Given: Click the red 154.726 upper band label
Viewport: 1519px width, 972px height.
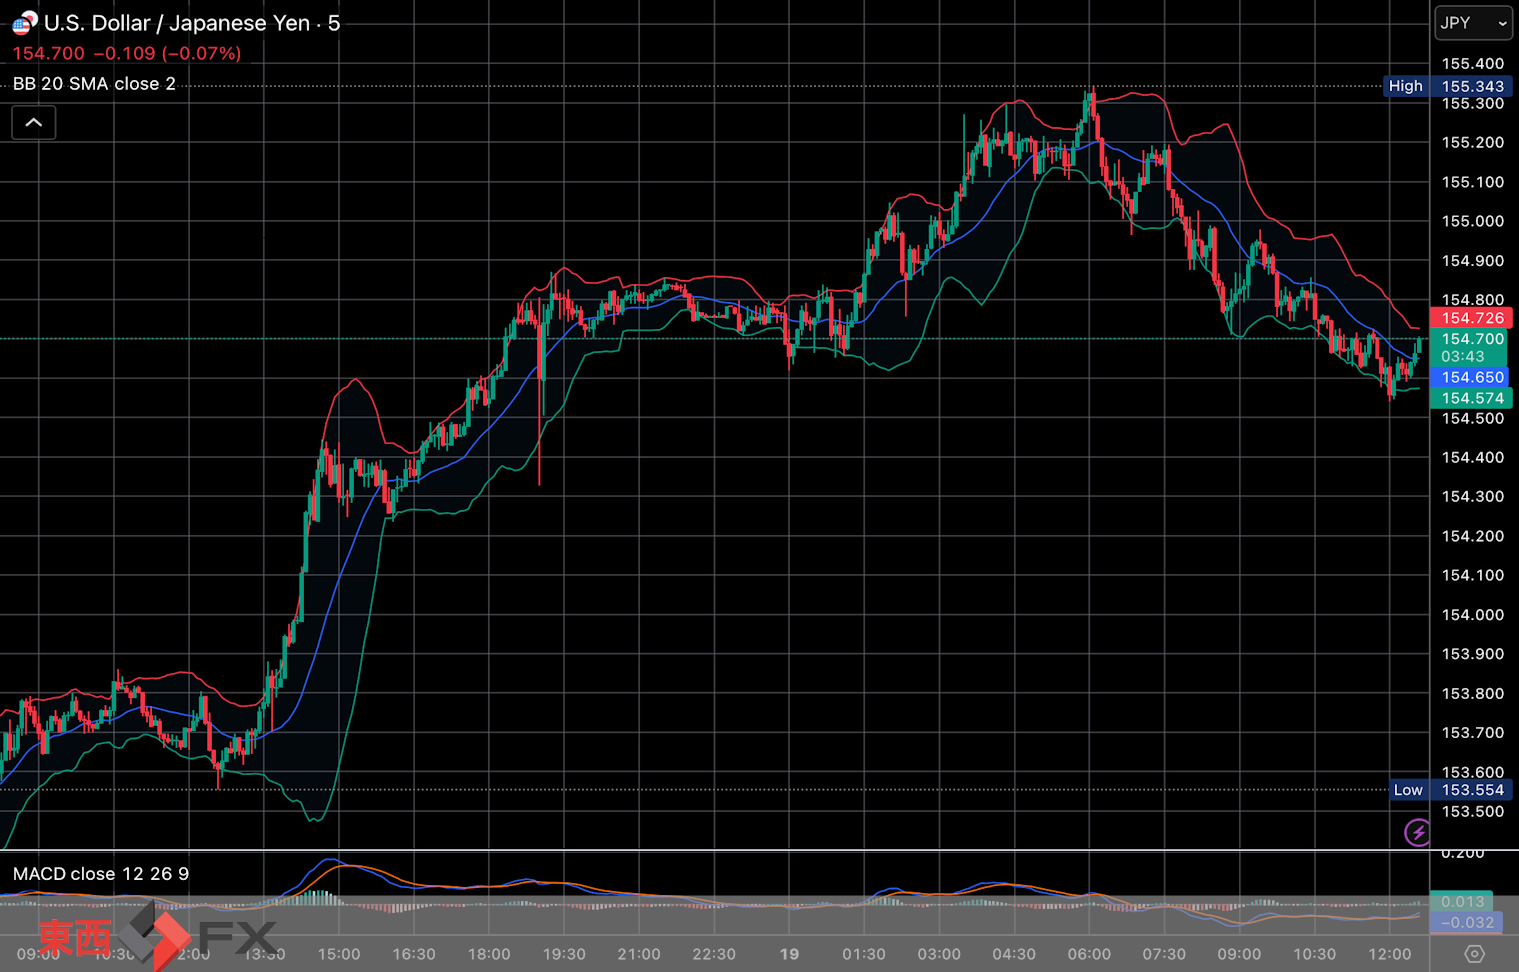Looking at the screenshot, I should tap(1471, 318).
